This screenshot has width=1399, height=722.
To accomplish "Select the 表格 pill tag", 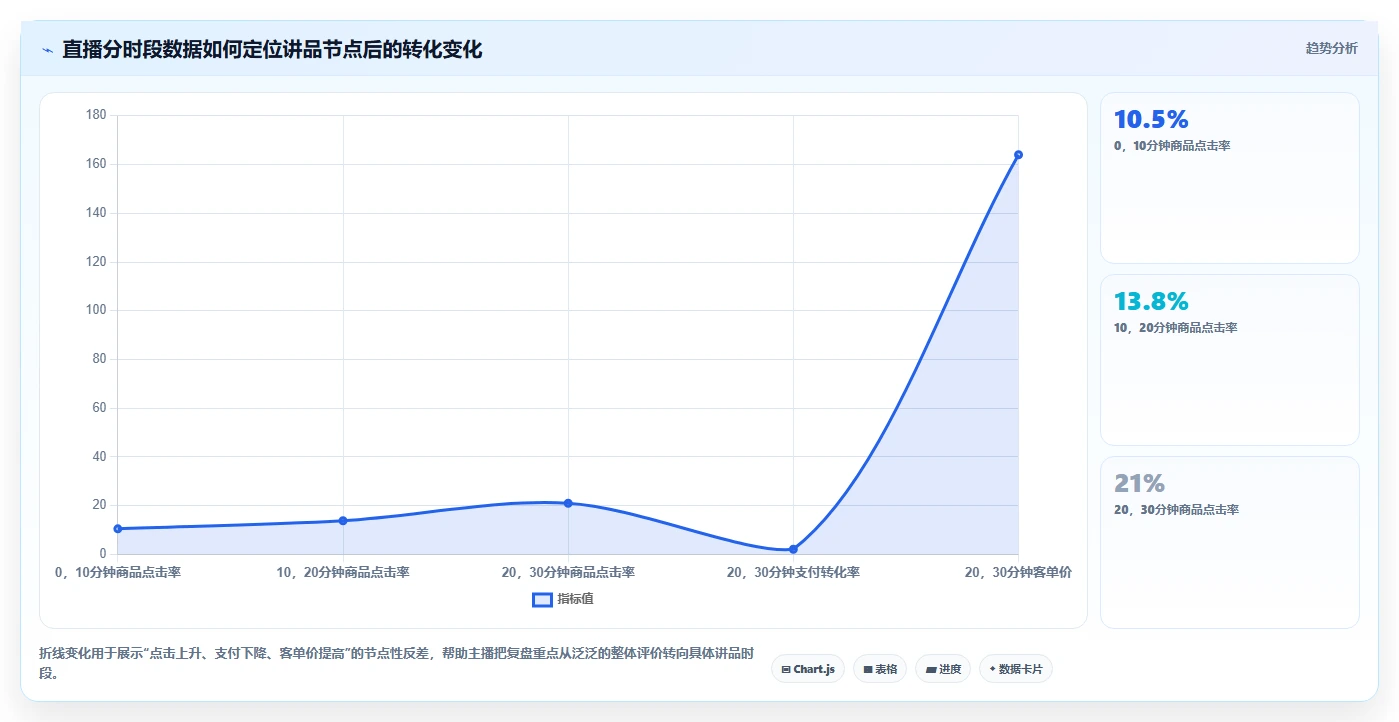I will (880, 669).
